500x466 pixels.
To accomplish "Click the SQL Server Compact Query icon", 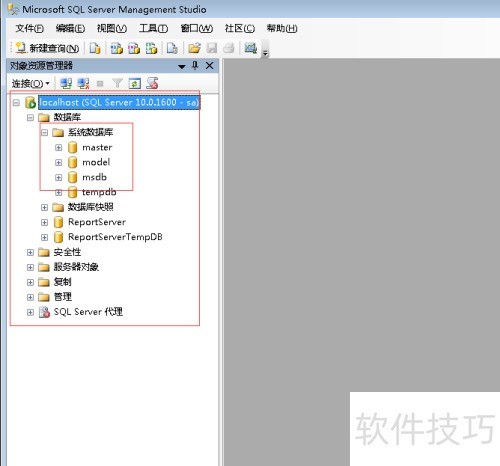I will [172, 48].
